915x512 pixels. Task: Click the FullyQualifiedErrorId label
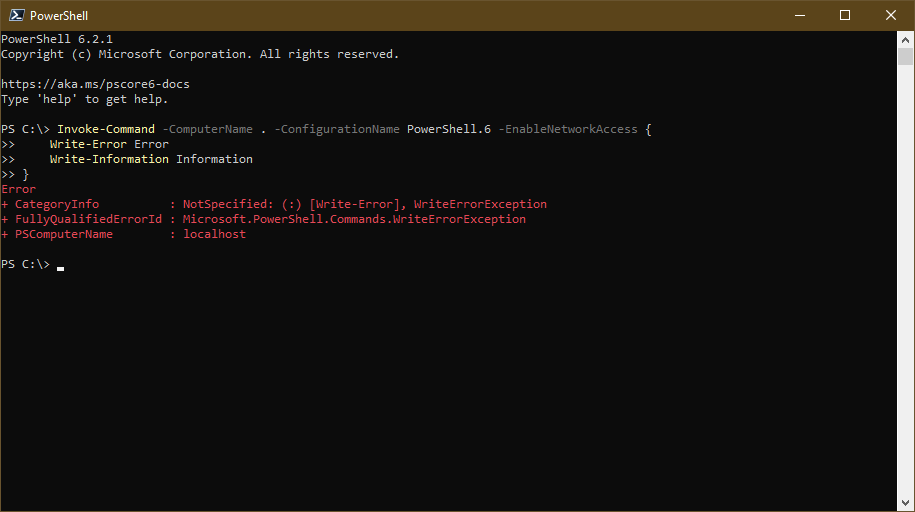click(88, 220)
